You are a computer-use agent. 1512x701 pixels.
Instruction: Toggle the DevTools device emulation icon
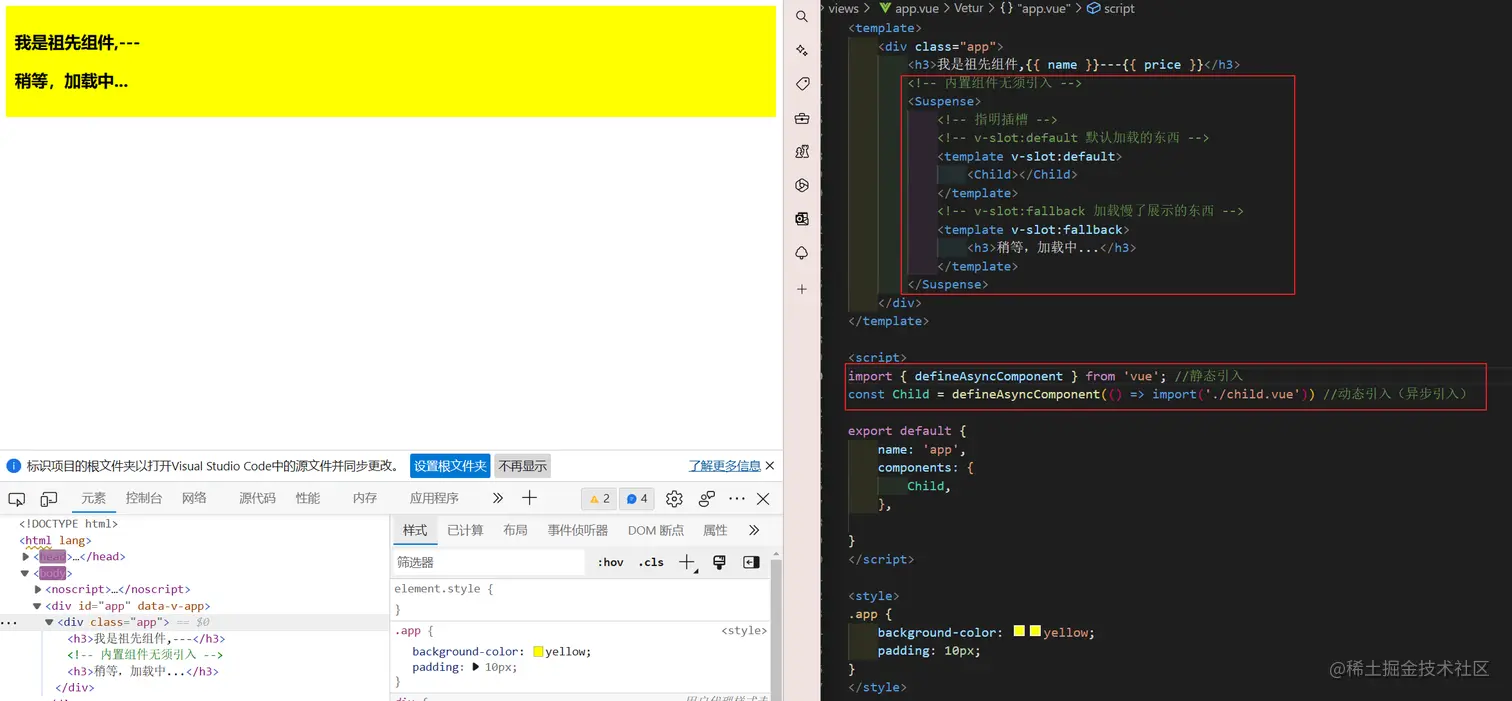pyautogui.click(x=49, y=499)
